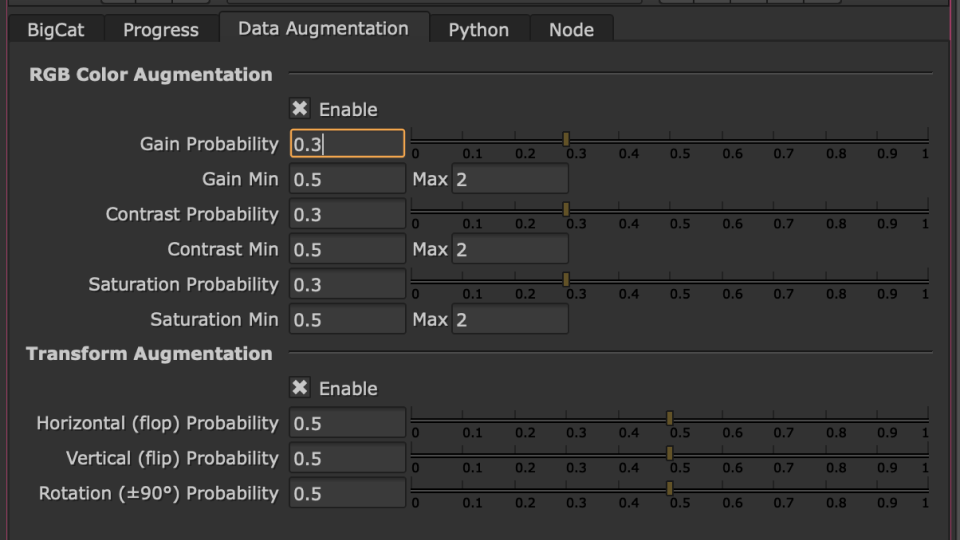Disable RGB Color Augmentation Enable checkbox
Screen dimensions: 960x540
(300, 109)
